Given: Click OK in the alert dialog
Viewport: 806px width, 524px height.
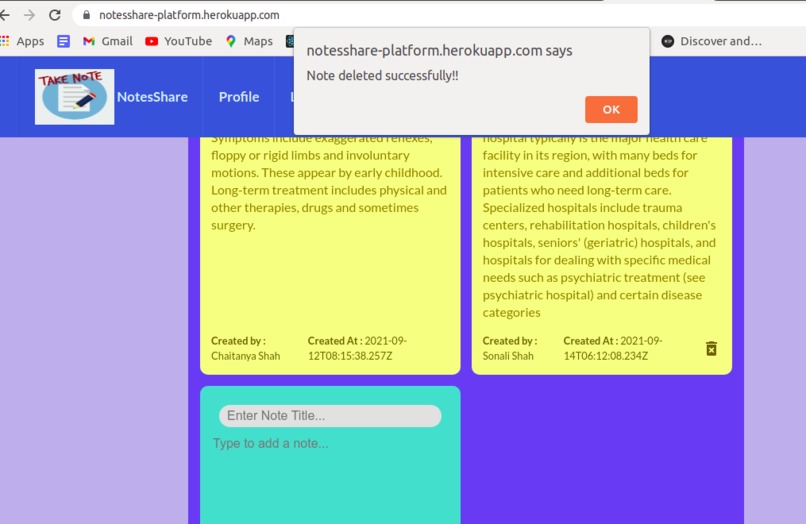Looking at the screenshot, I should pyautogui.click(x=611, y=109).
